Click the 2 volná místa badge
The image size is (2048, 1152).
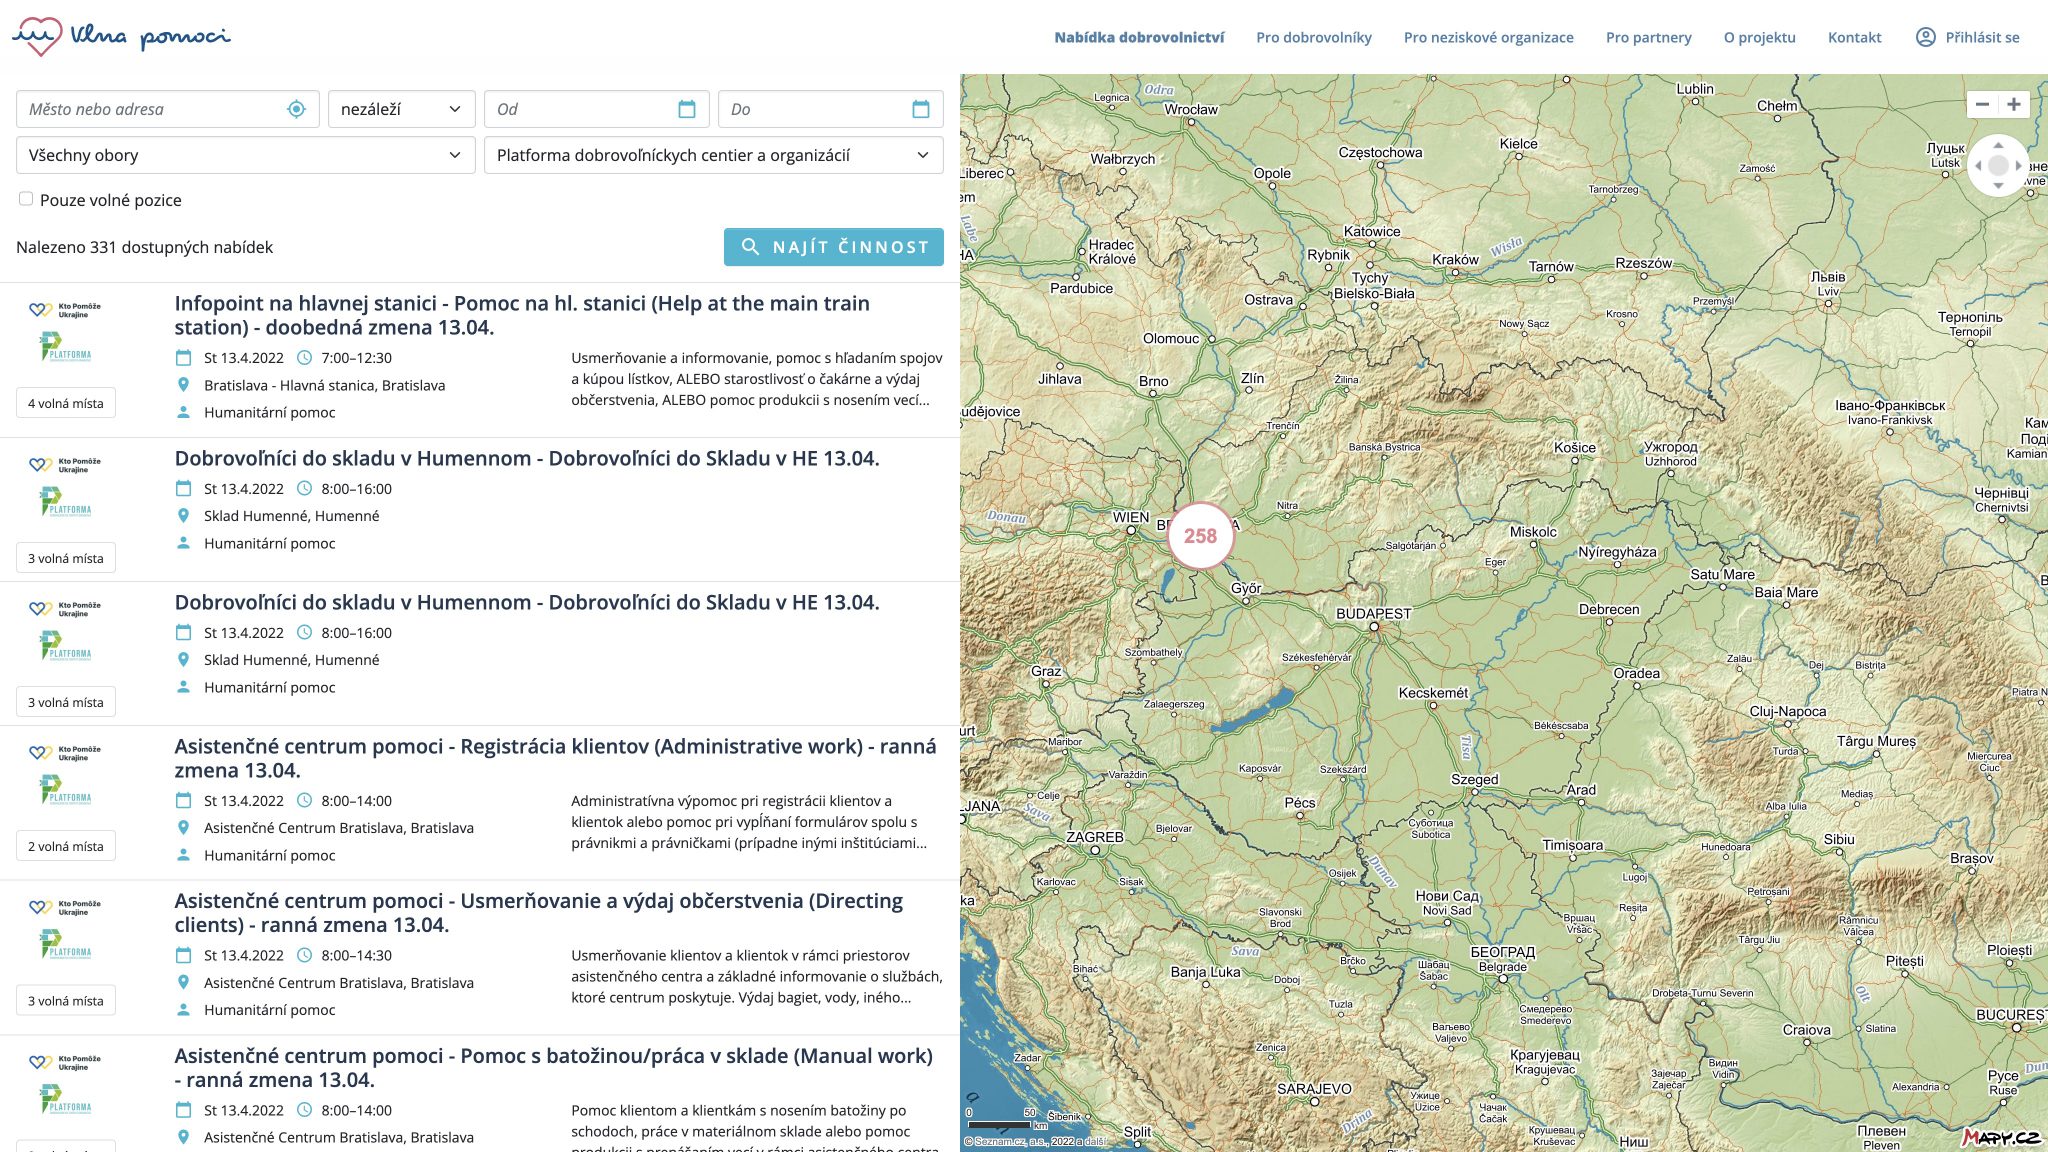tap(65, 846)
